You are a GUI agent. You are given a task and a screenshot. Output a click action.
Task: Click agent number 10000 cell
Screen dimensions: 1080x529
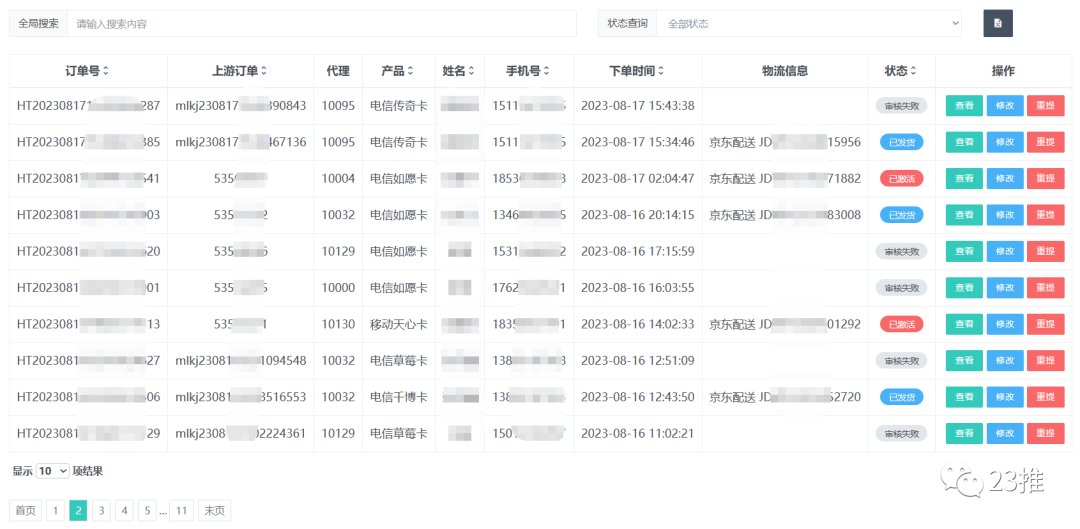coord(338,288)
